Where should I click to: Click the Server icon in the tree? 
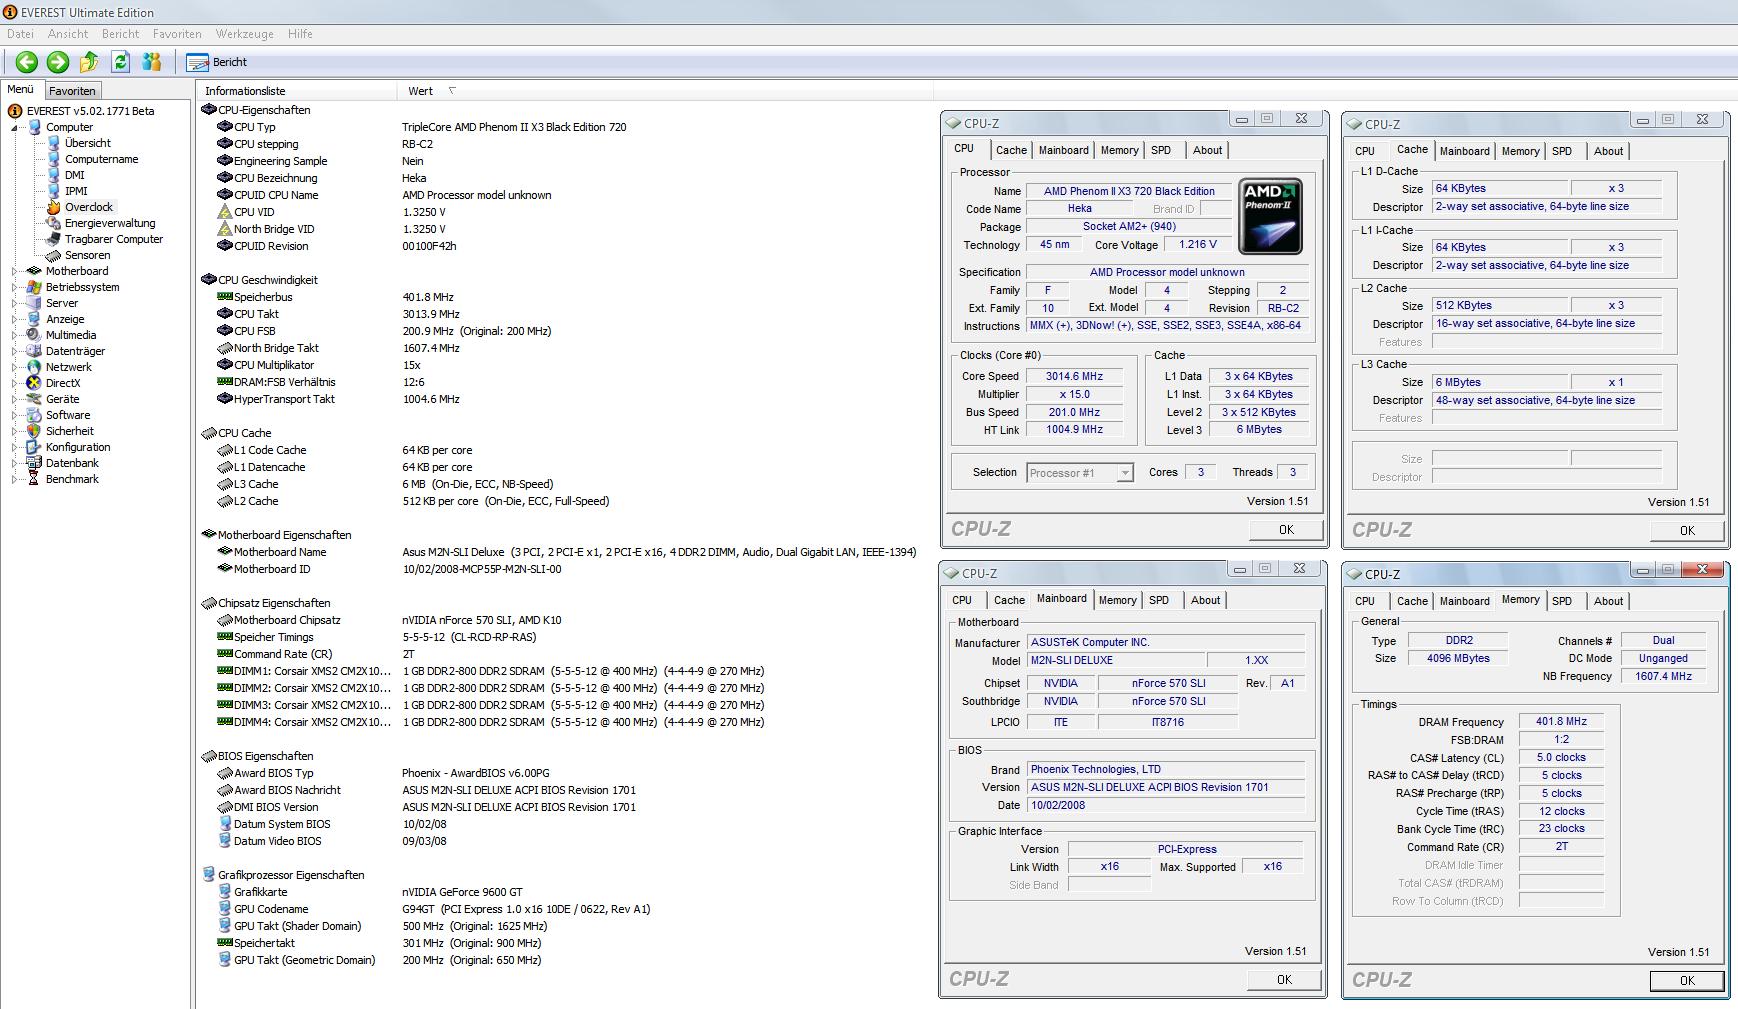click(x=34, y=303)
